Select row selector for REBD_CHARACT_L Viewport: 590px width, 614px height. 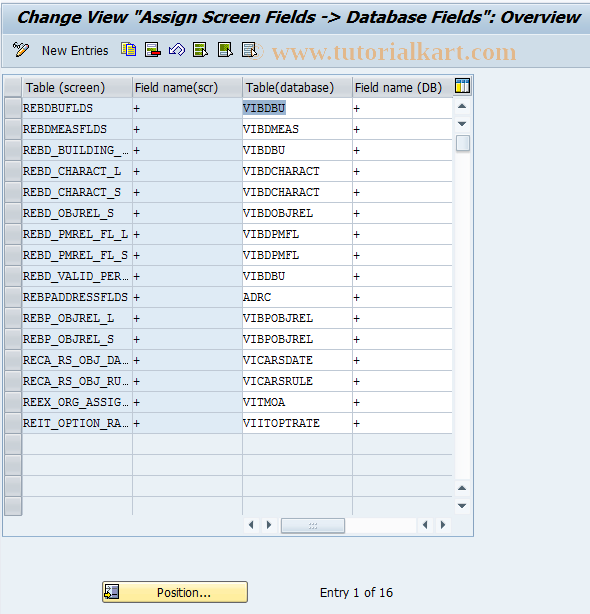[x=13, y=171]
